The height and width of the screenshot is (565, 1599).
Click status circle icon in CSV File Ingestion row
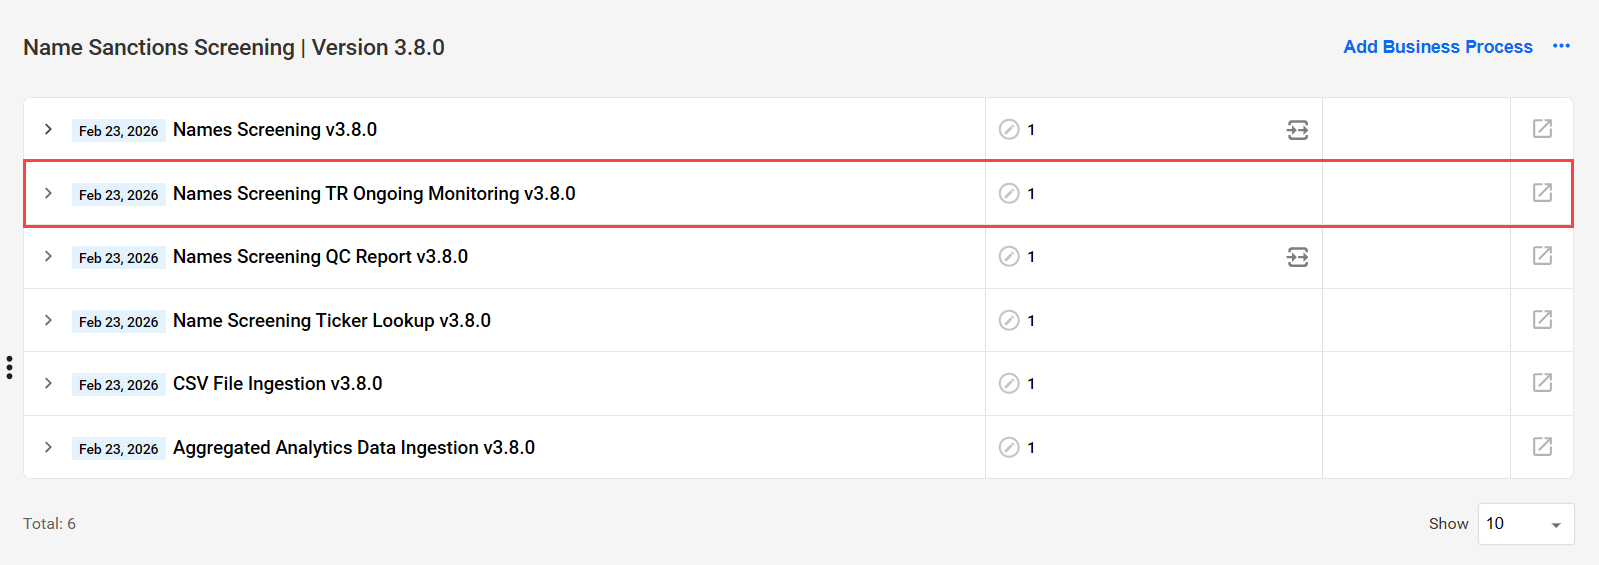click(1009, 383)
